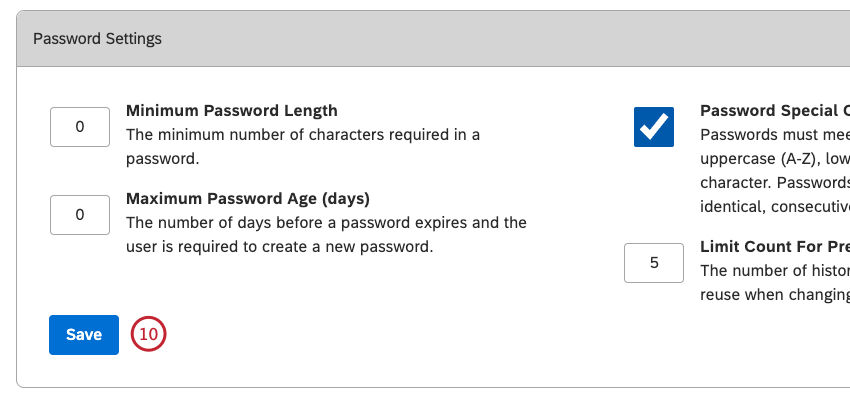Click the Limit Count For bold heading

[775, 247]
